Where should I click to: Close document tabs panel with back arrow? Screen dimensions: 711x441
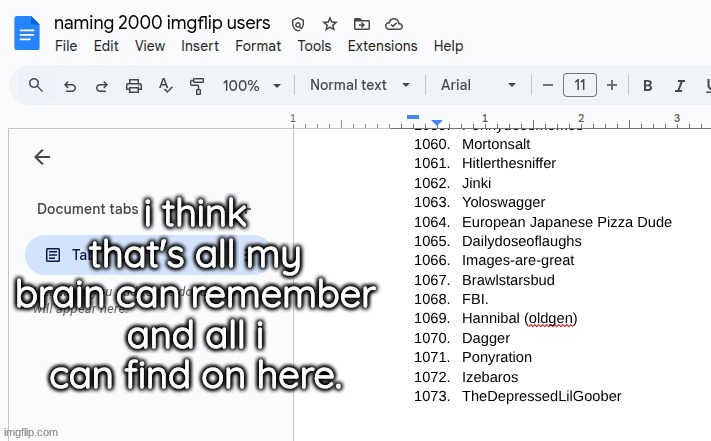(42, 157)
